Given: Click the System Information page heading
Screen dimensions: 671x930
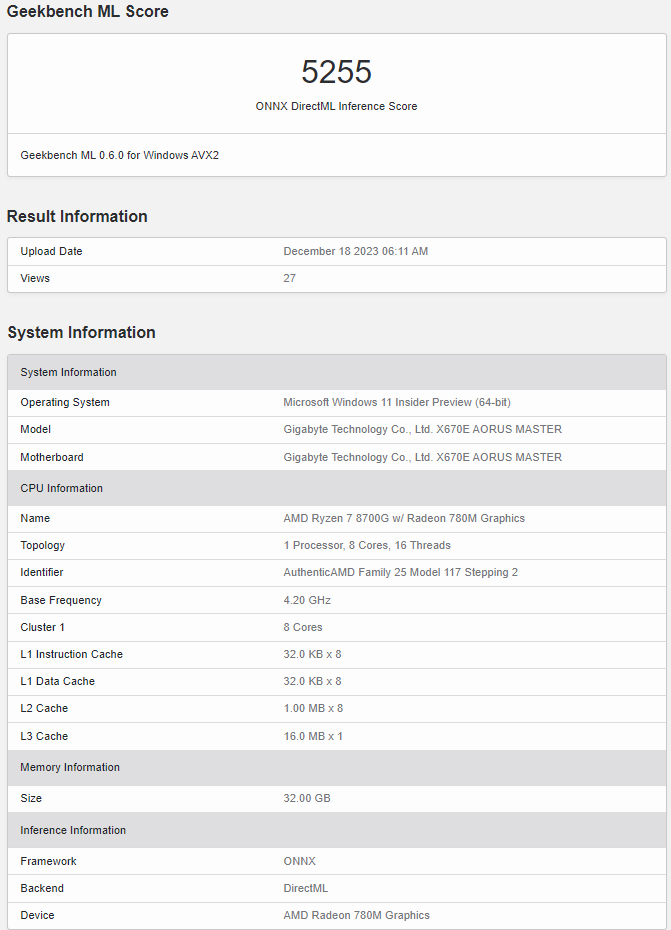Looking at the screenshot, I should (x=81, y=332).
